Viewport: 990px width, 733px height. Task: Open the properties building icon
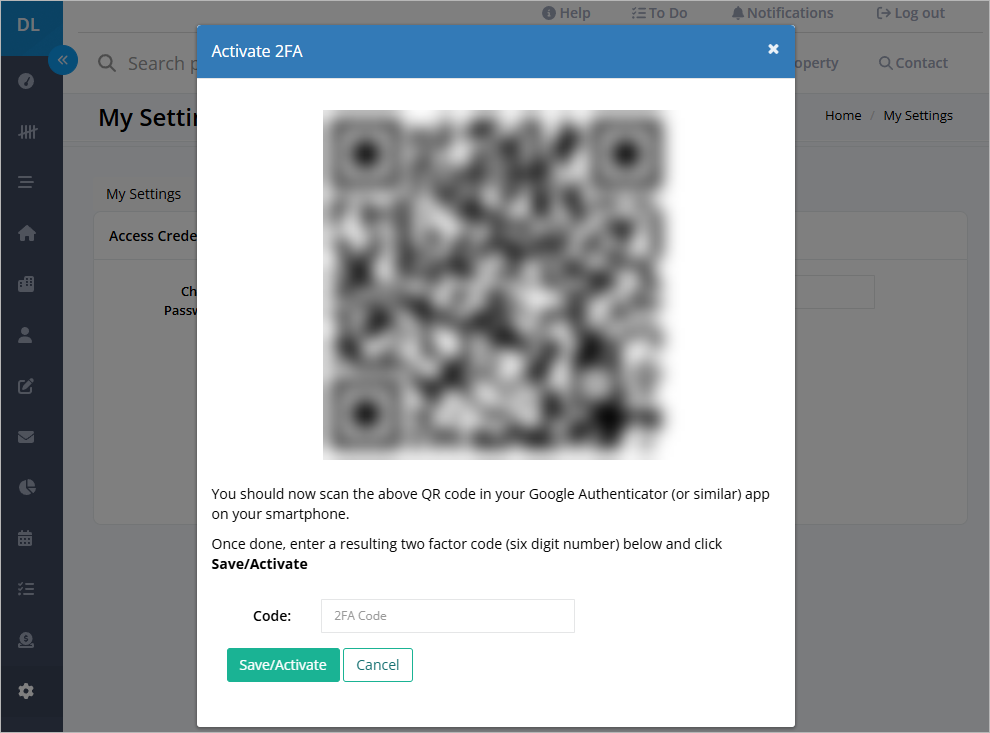point(26,284)
